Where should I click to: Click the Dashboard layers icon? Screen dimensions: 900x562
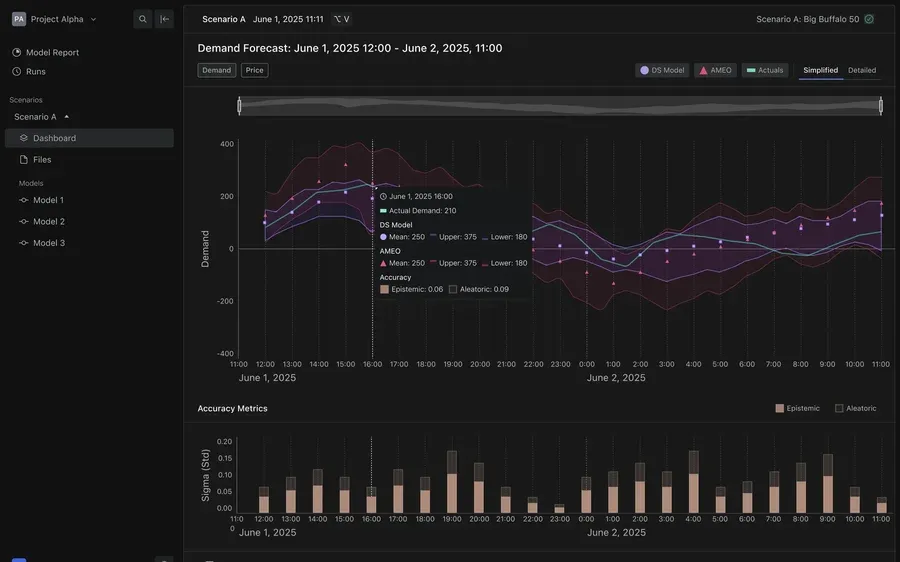coord(24,138)
